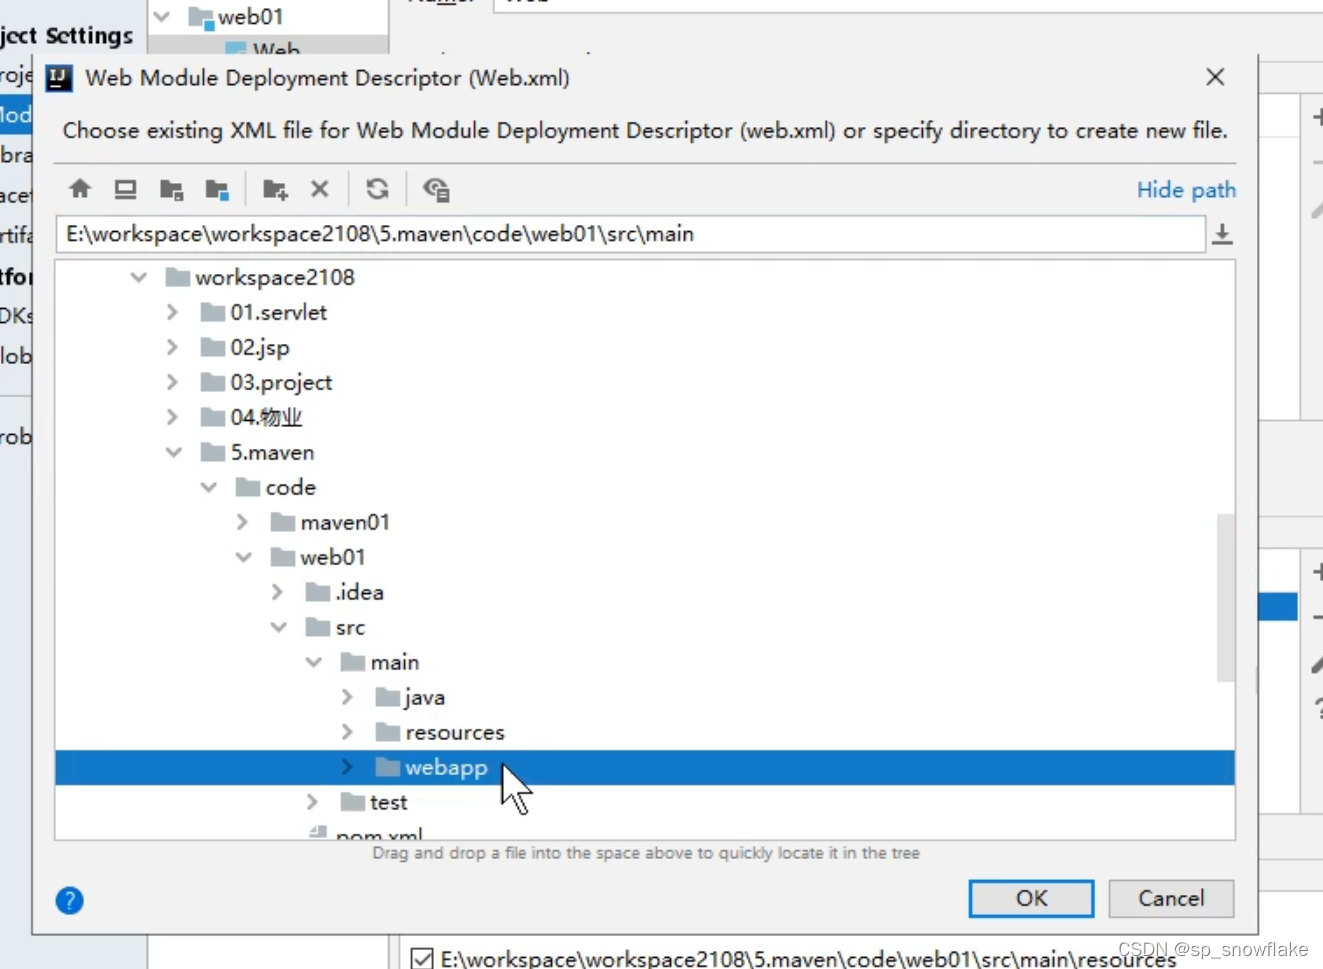
Task: Collapse the workspace2108 folder
Action: click(x=138, y=277)
